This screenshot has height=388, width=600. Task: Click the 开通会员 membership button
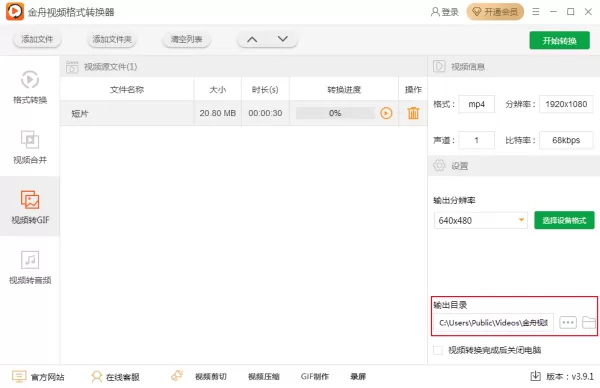click(x=495, y=12)
